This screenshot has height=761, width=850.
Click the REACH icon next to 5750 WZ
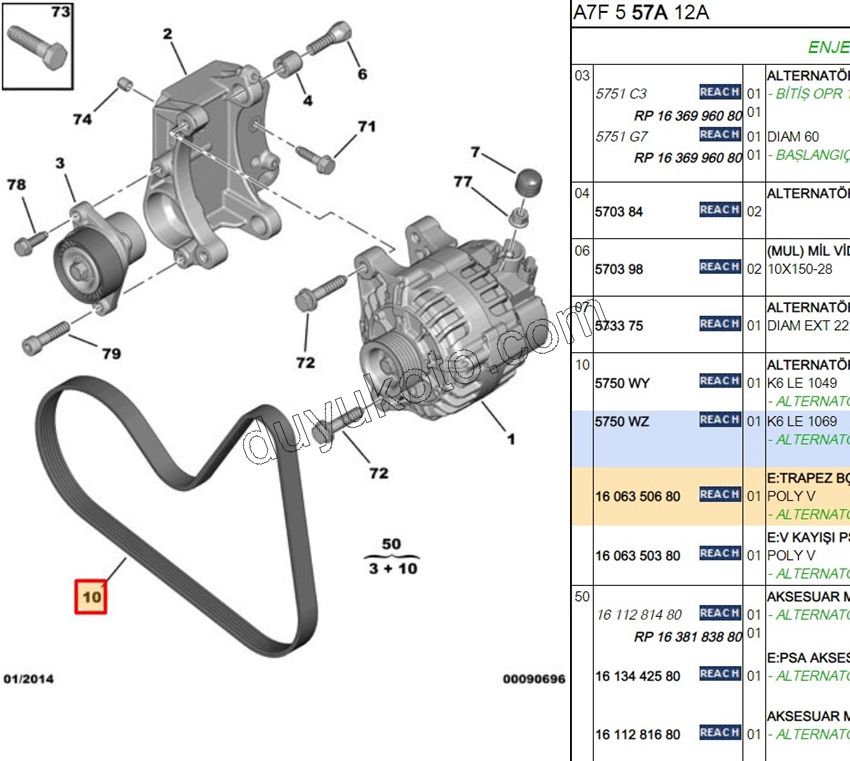click(718, 421)
